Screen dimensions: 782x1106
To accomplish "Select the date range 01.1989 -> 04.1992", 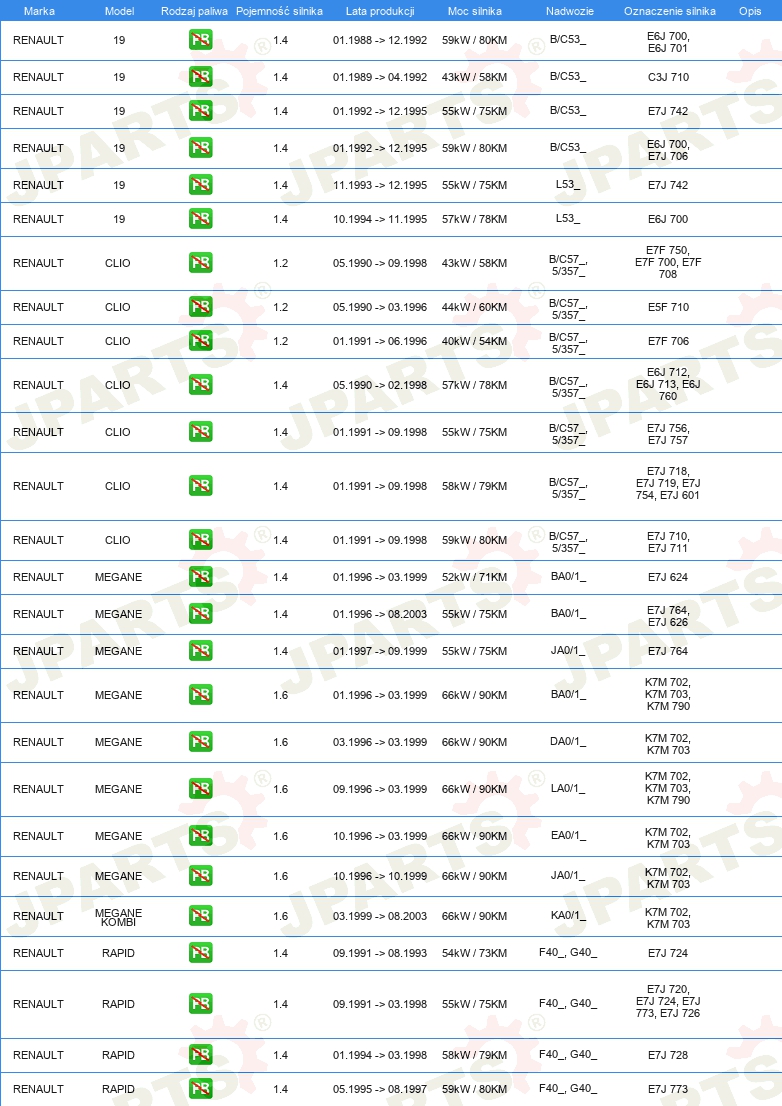I will click(380, 77).
